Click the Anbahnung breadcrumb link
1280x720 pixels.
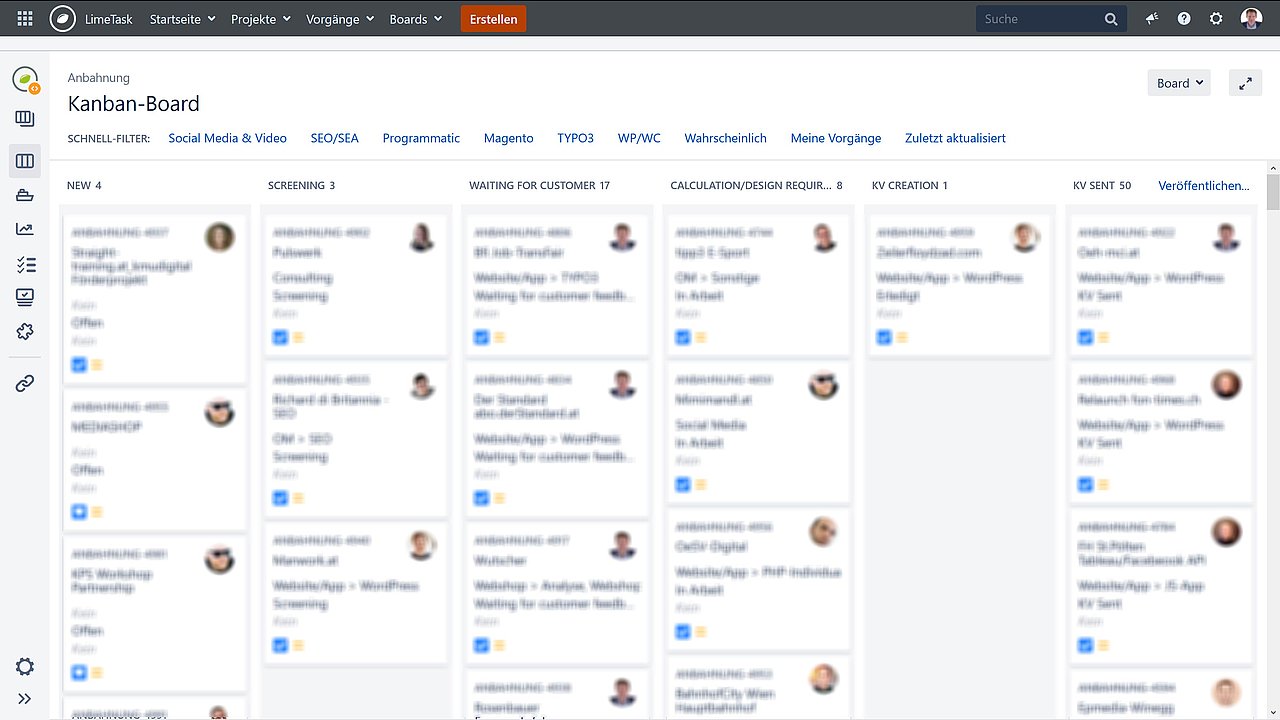tap(98, 77)
